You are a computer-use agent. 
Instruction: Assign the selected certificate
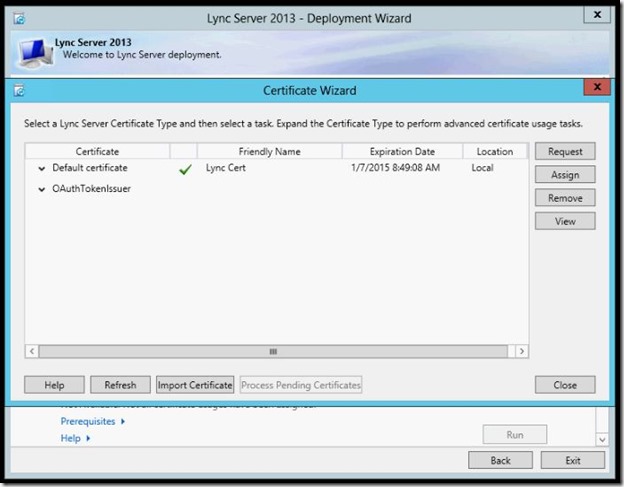565,174
